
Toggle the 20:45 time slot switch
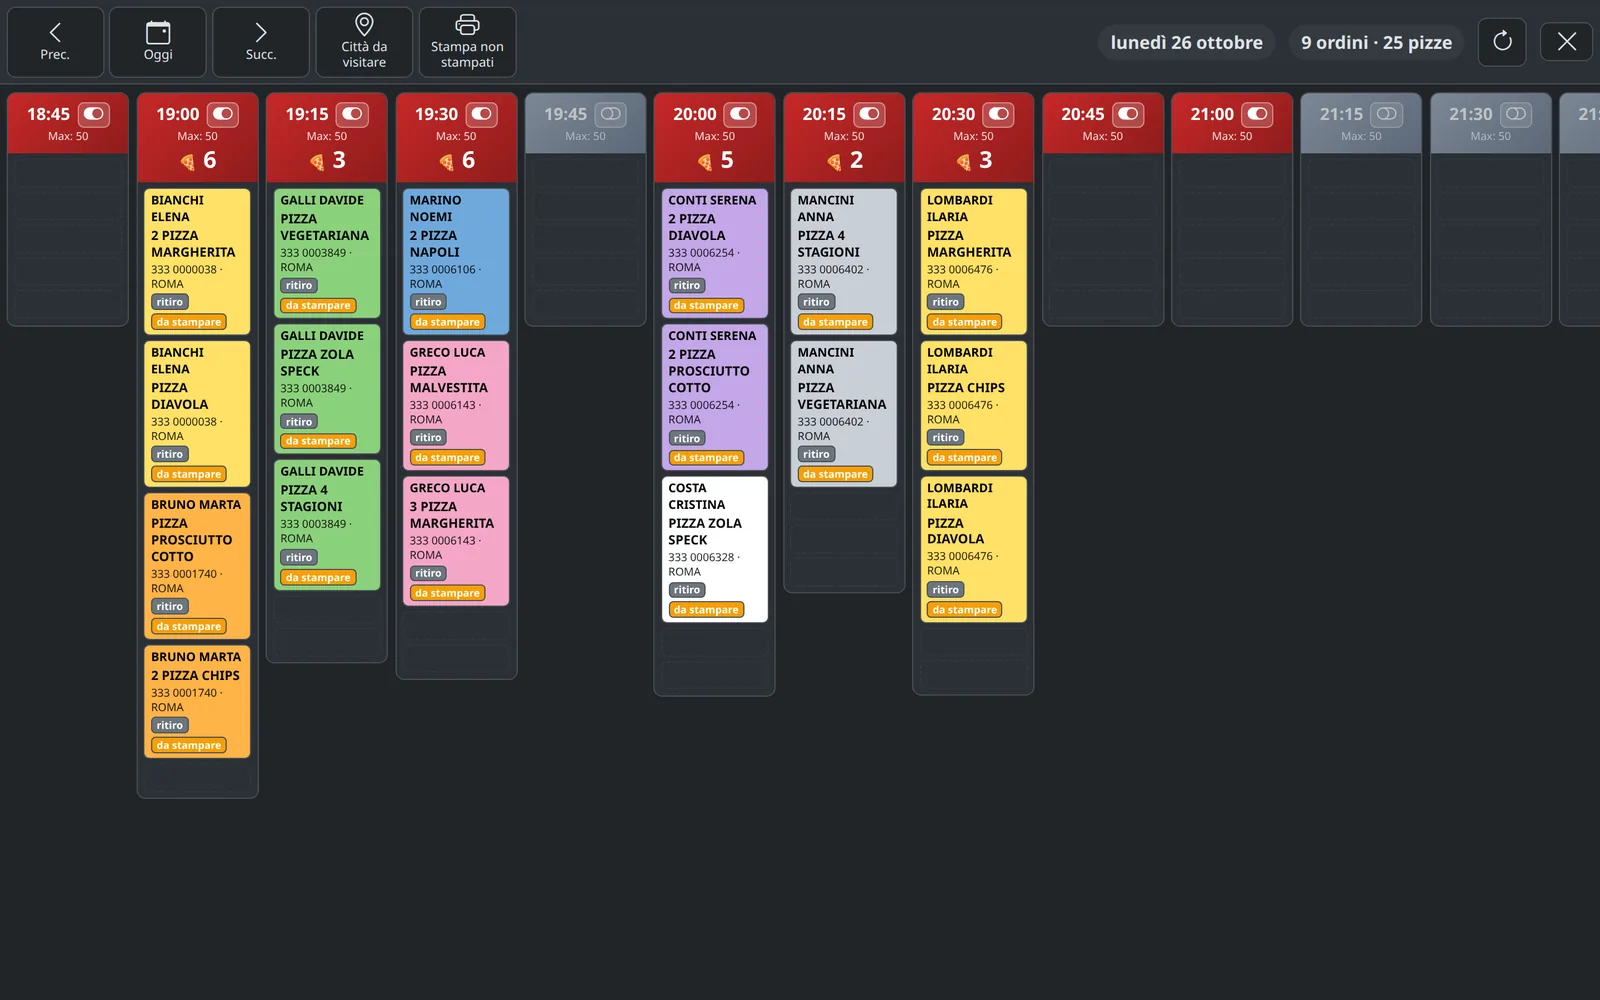click(1128, 114)
